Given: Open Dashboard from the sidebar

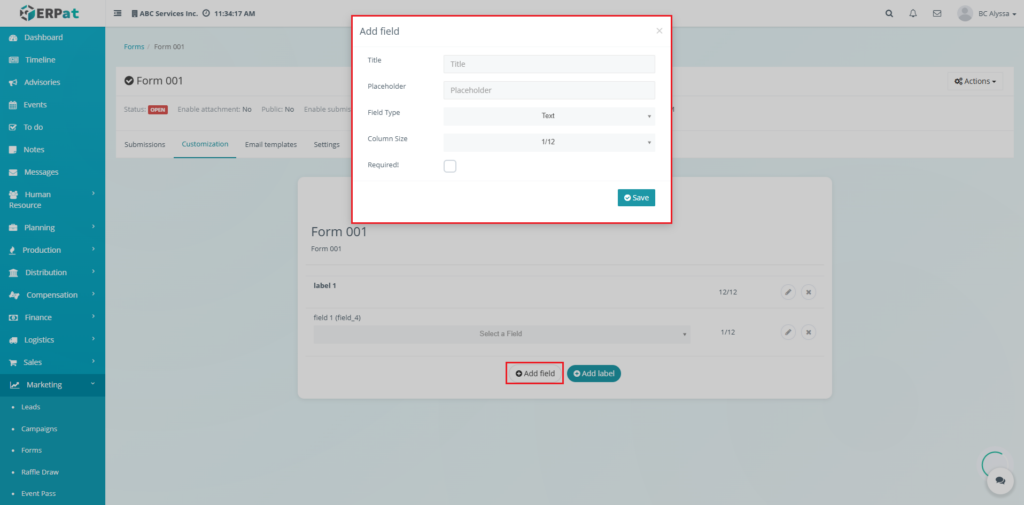Looking at the screenshot, I should pos(43,37).
